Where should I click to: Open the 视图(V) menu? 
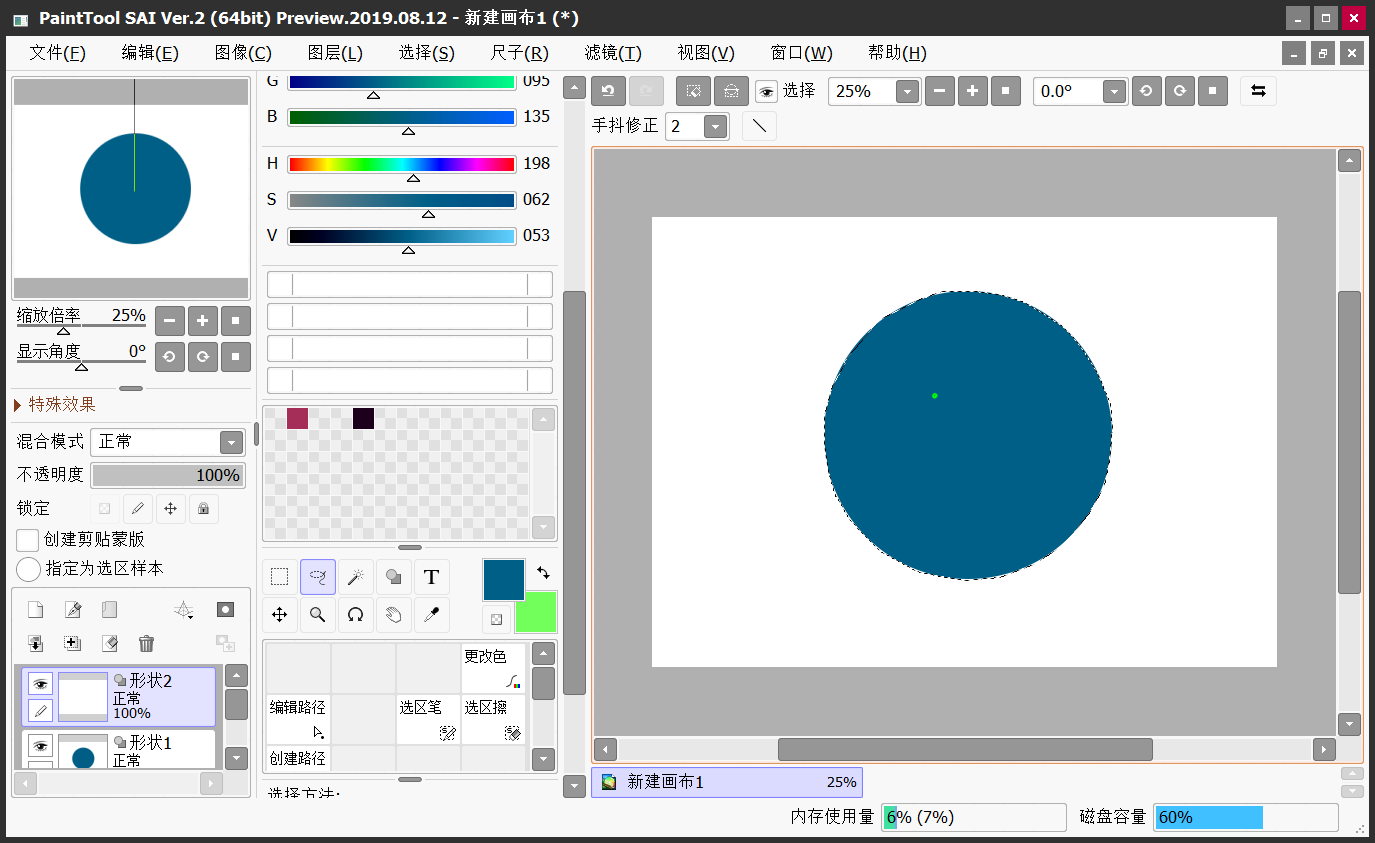706,53
